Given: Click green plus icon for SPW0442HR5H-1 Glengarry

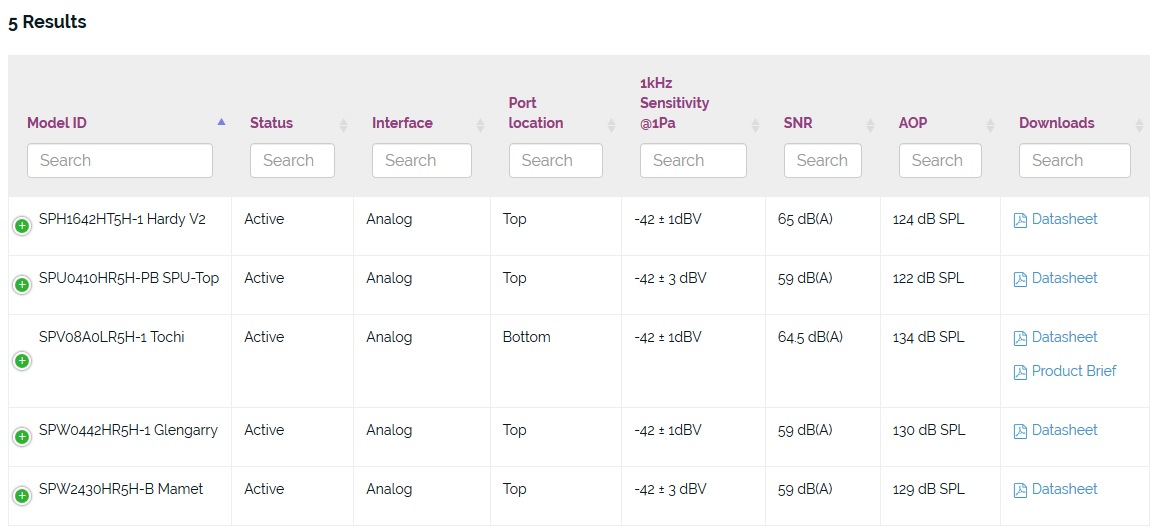Looking at the screenshot, I should pos(22,437).
